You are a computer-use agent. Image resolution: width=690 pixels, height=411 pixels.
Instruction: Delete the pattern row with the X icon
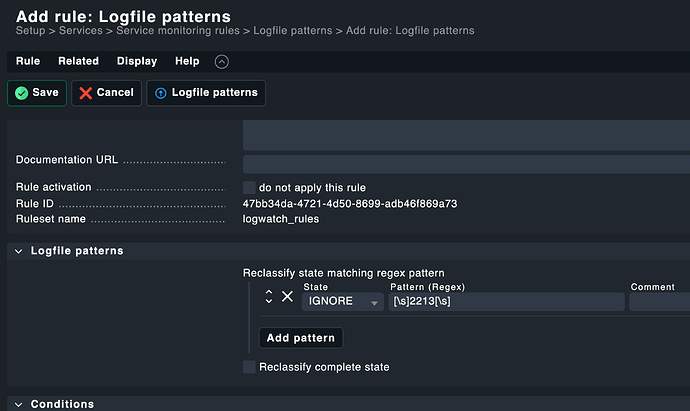tap(287, 296)
